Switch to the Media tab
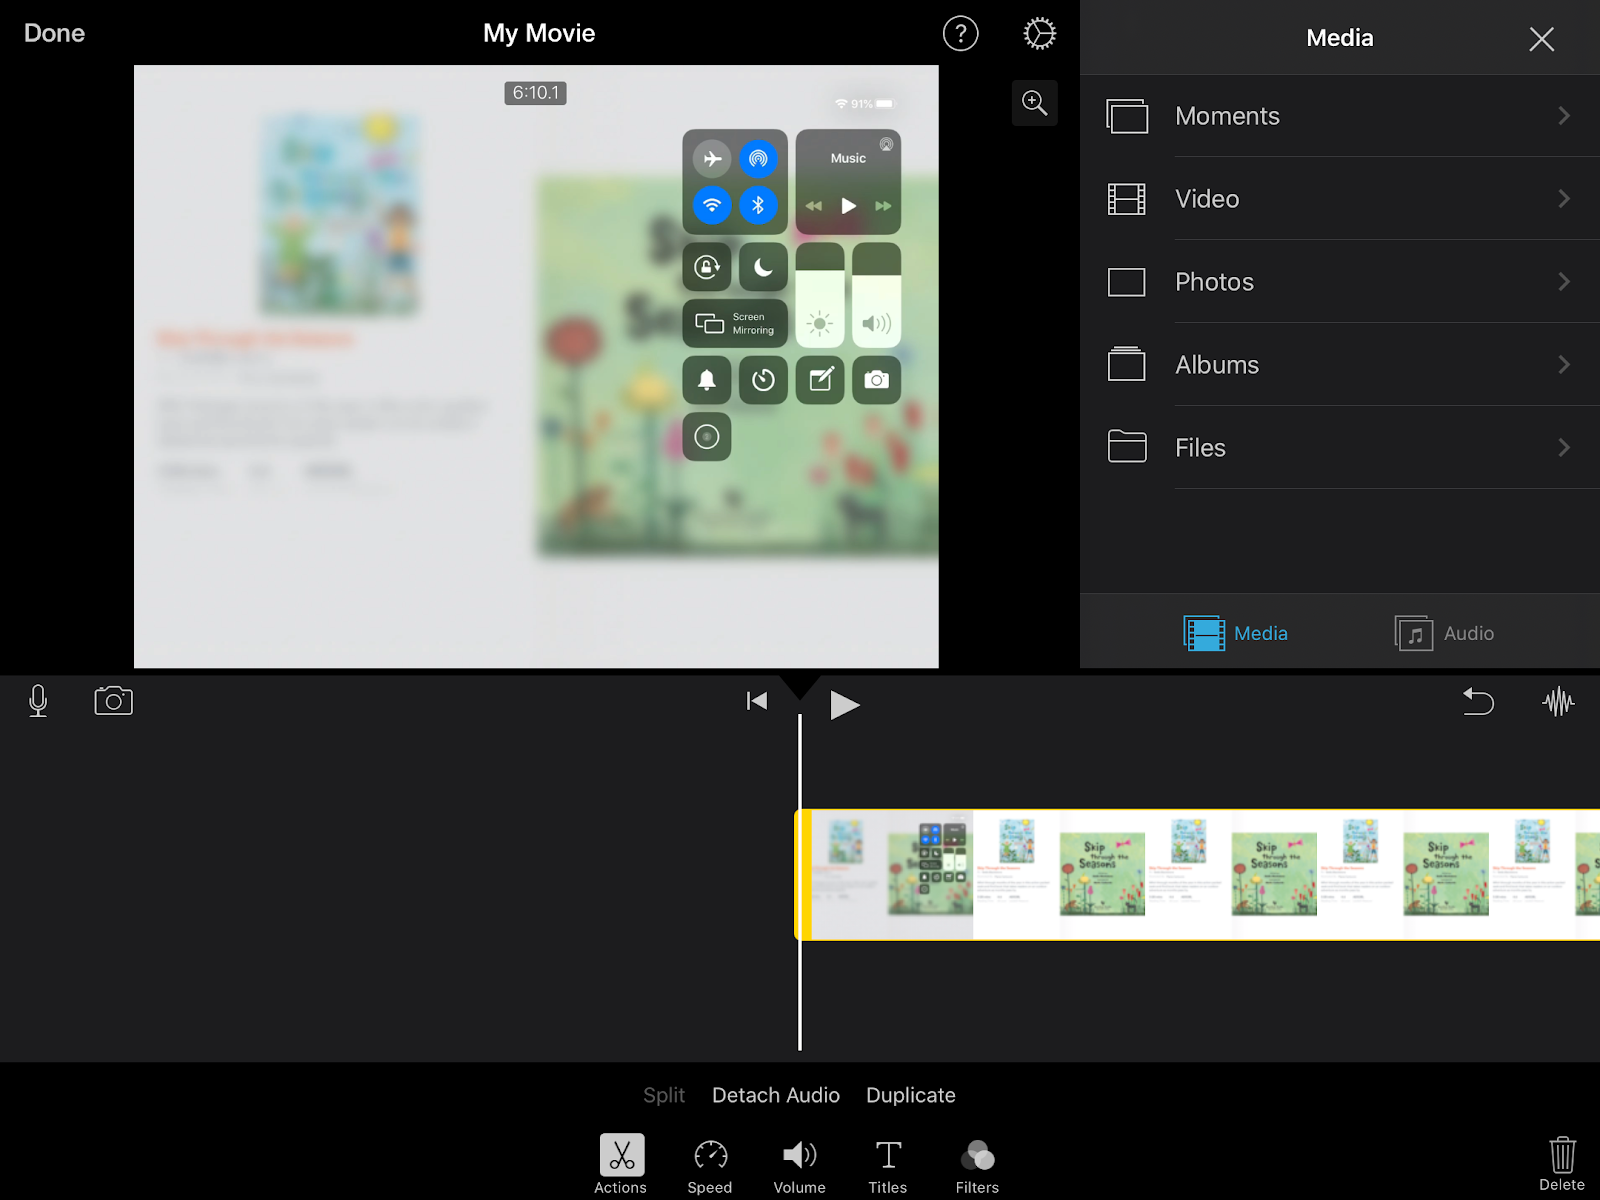Viewport: 1600px width, 1200px height. coord(1236,633)
